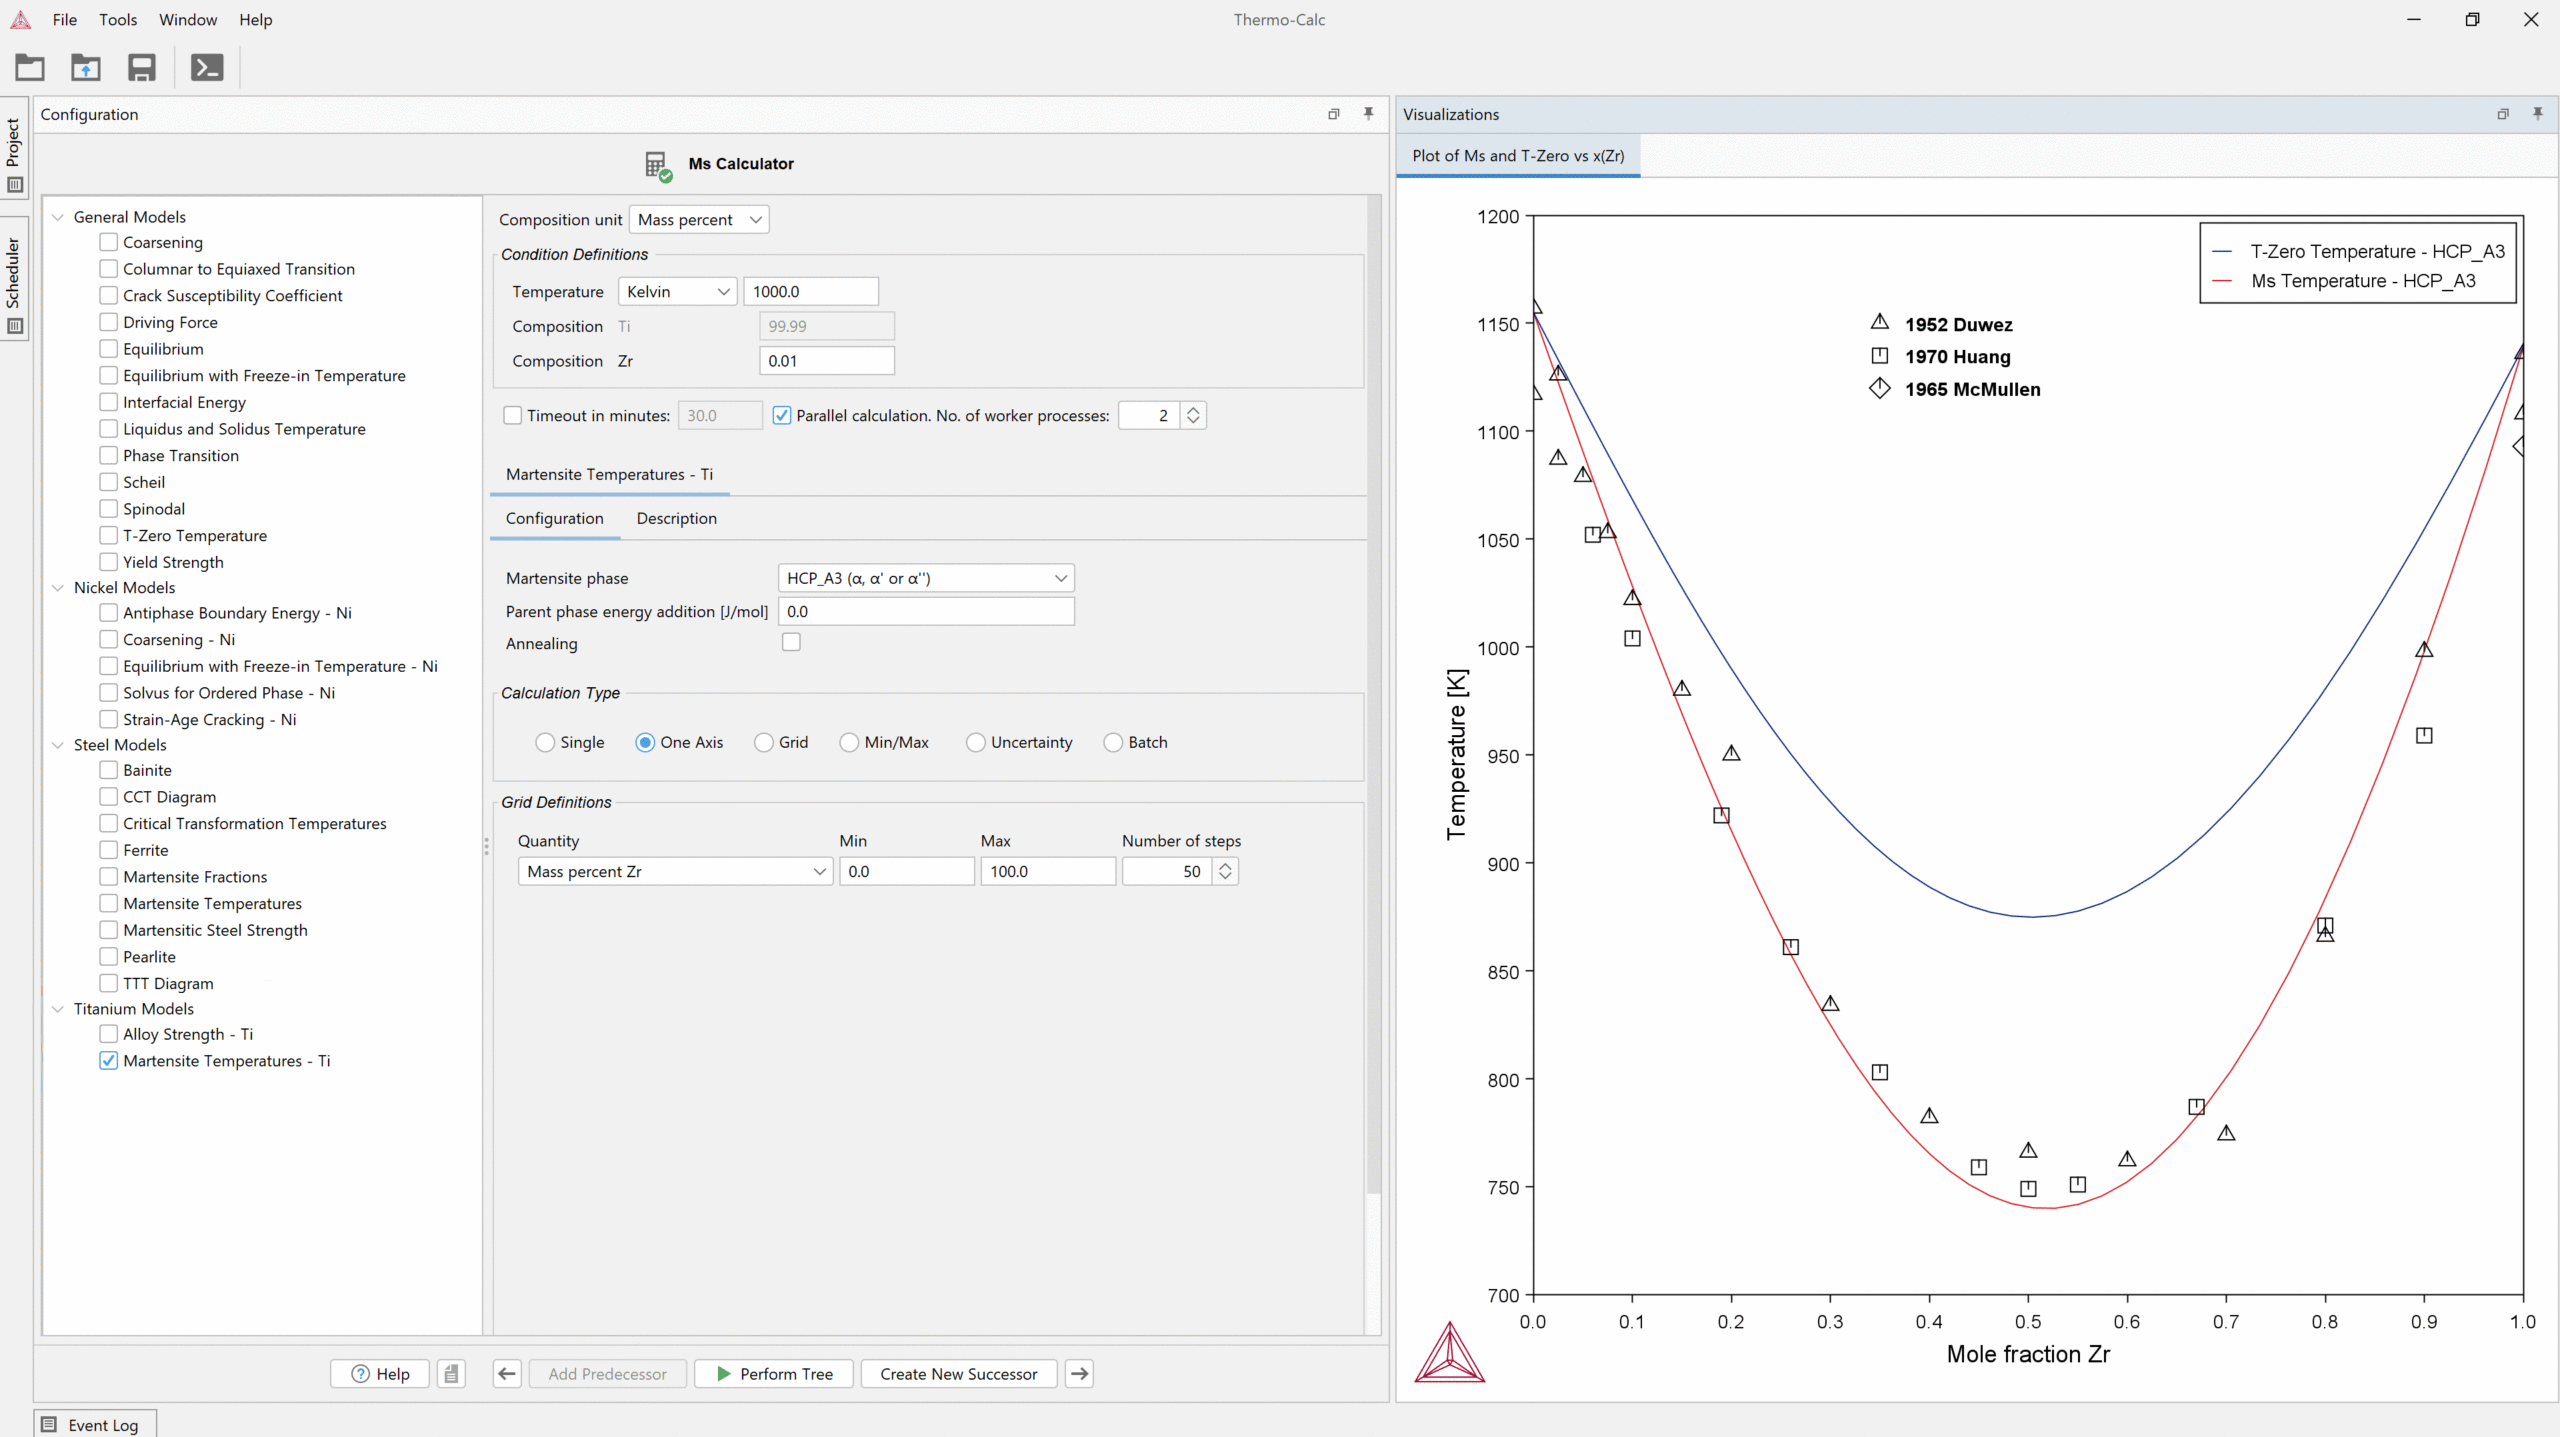Open the Martensite phase dropdown
Screen dimensions: 2560x1437
click(x=926, y=578)
